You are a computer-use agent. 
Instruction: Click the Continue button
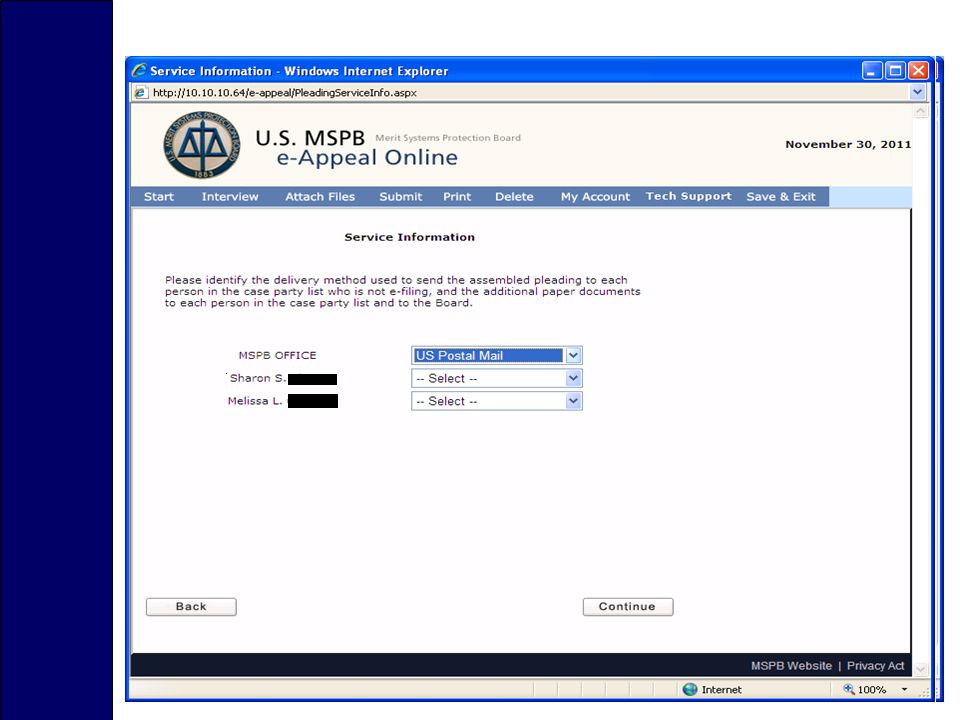click(628, 607)
